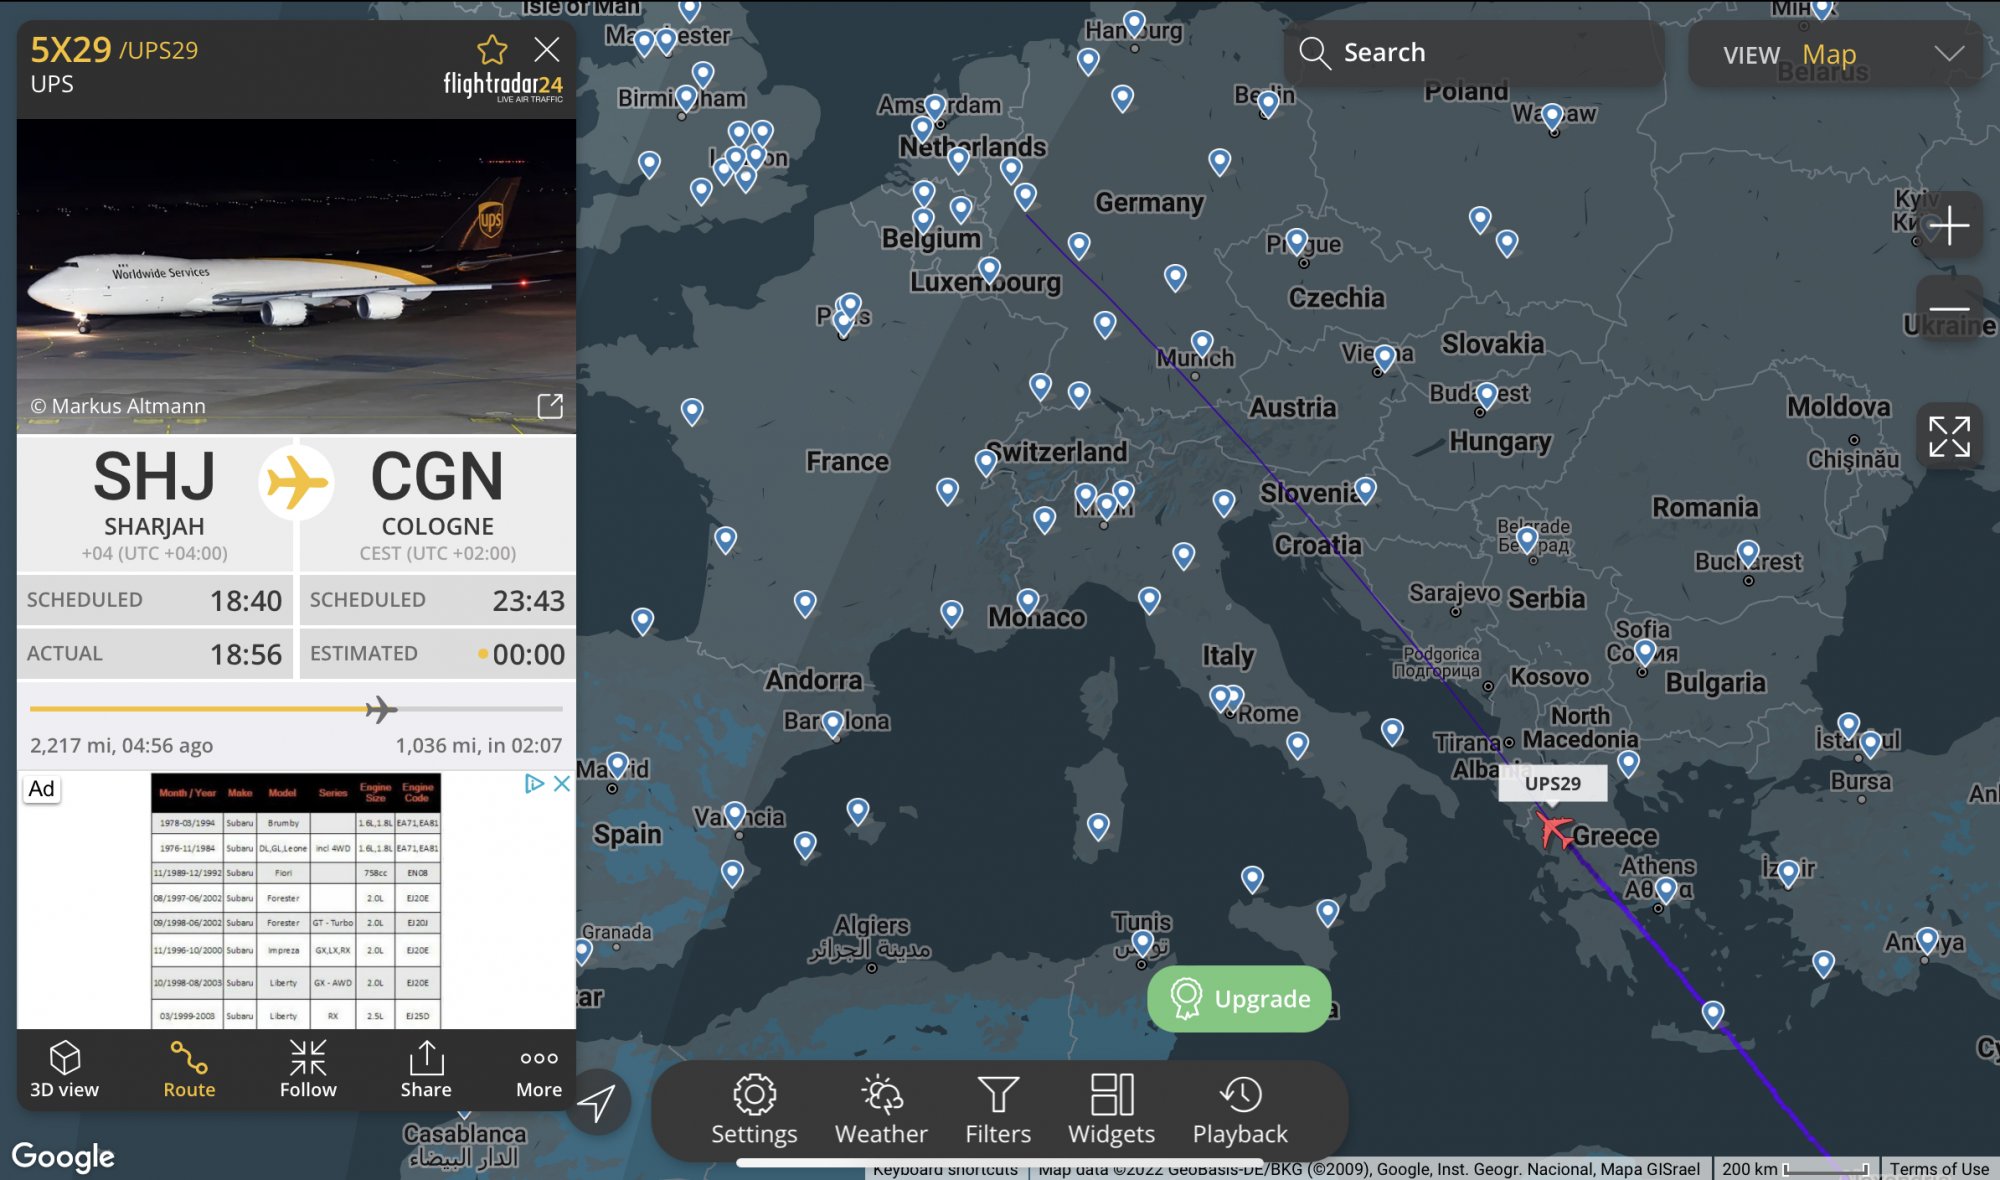
Task: Click the 200 km map scale control
Action: [x=1795, y=1169]
